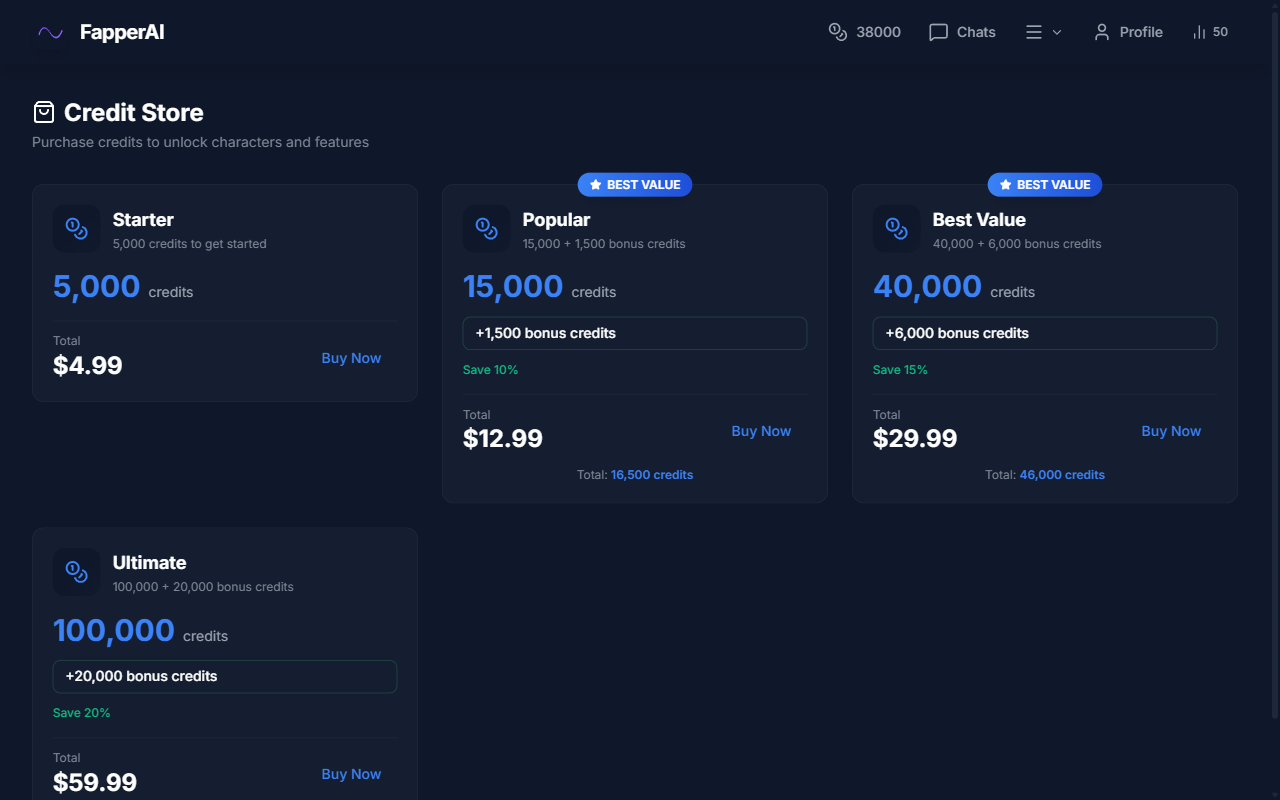Click the bar chart icon next to 50
The image size is (1280, 800).
[x=1198, y=32]
